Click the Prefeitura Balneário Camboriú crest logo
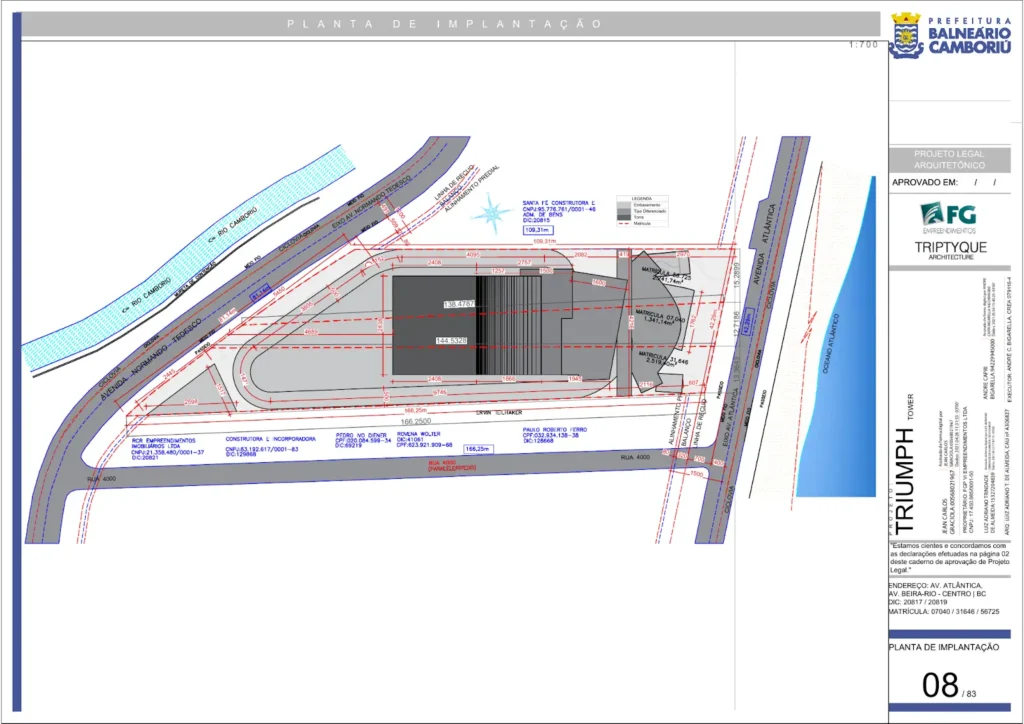This screenshot has width=1024, height=724. point(905,36)
